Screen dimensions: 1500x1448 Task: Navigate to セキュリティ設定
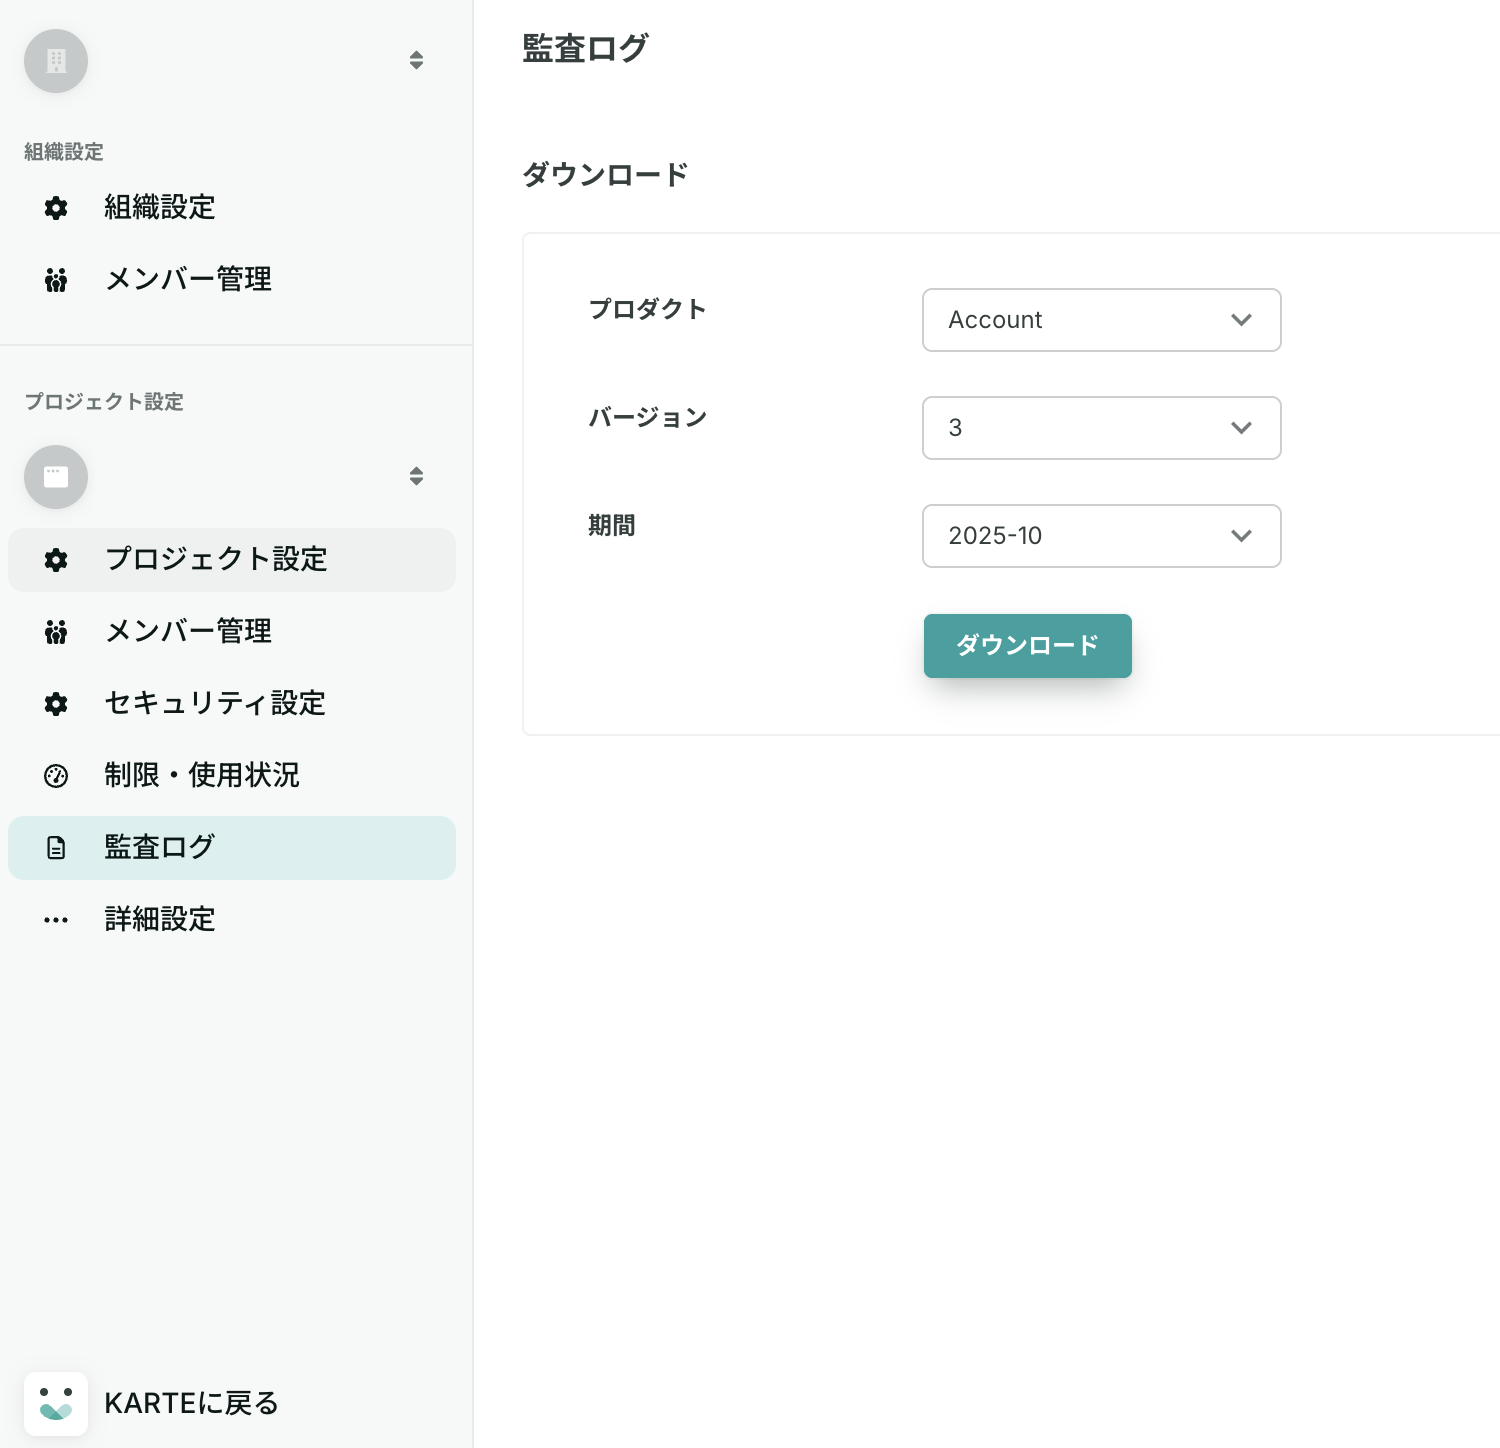click(232, 704)
